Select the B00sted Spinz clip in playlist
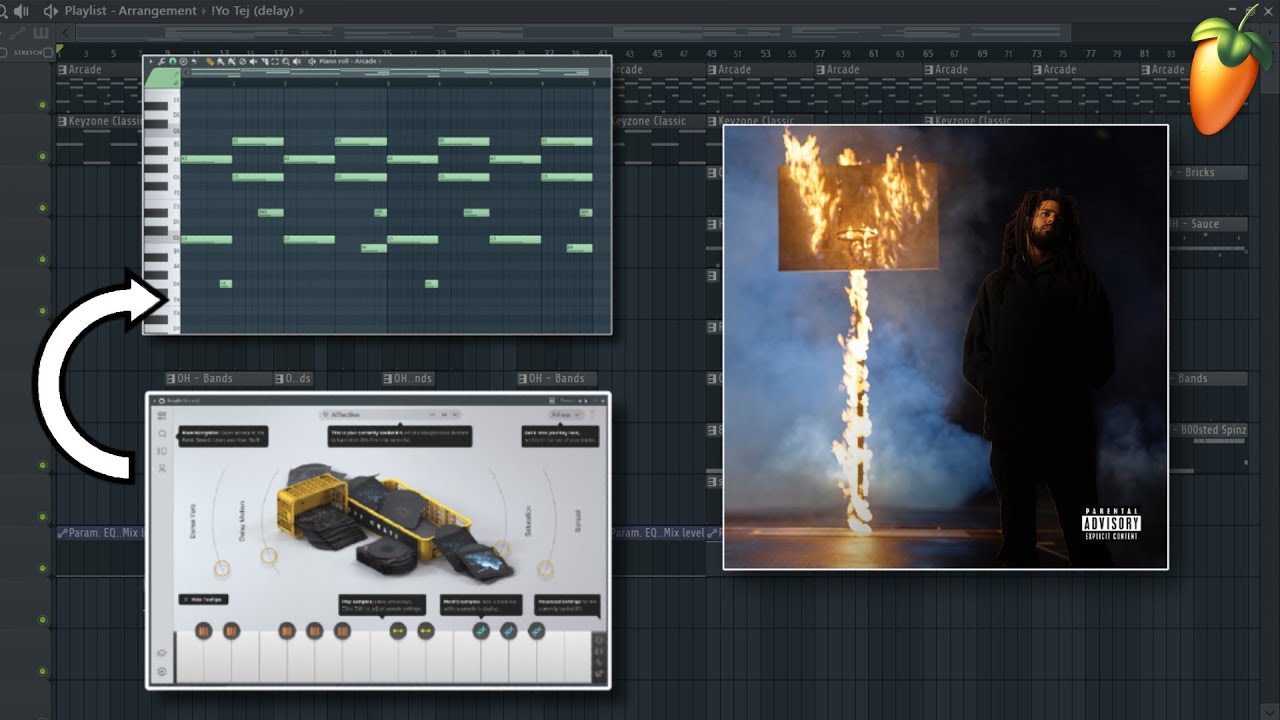 (1208, 430)
